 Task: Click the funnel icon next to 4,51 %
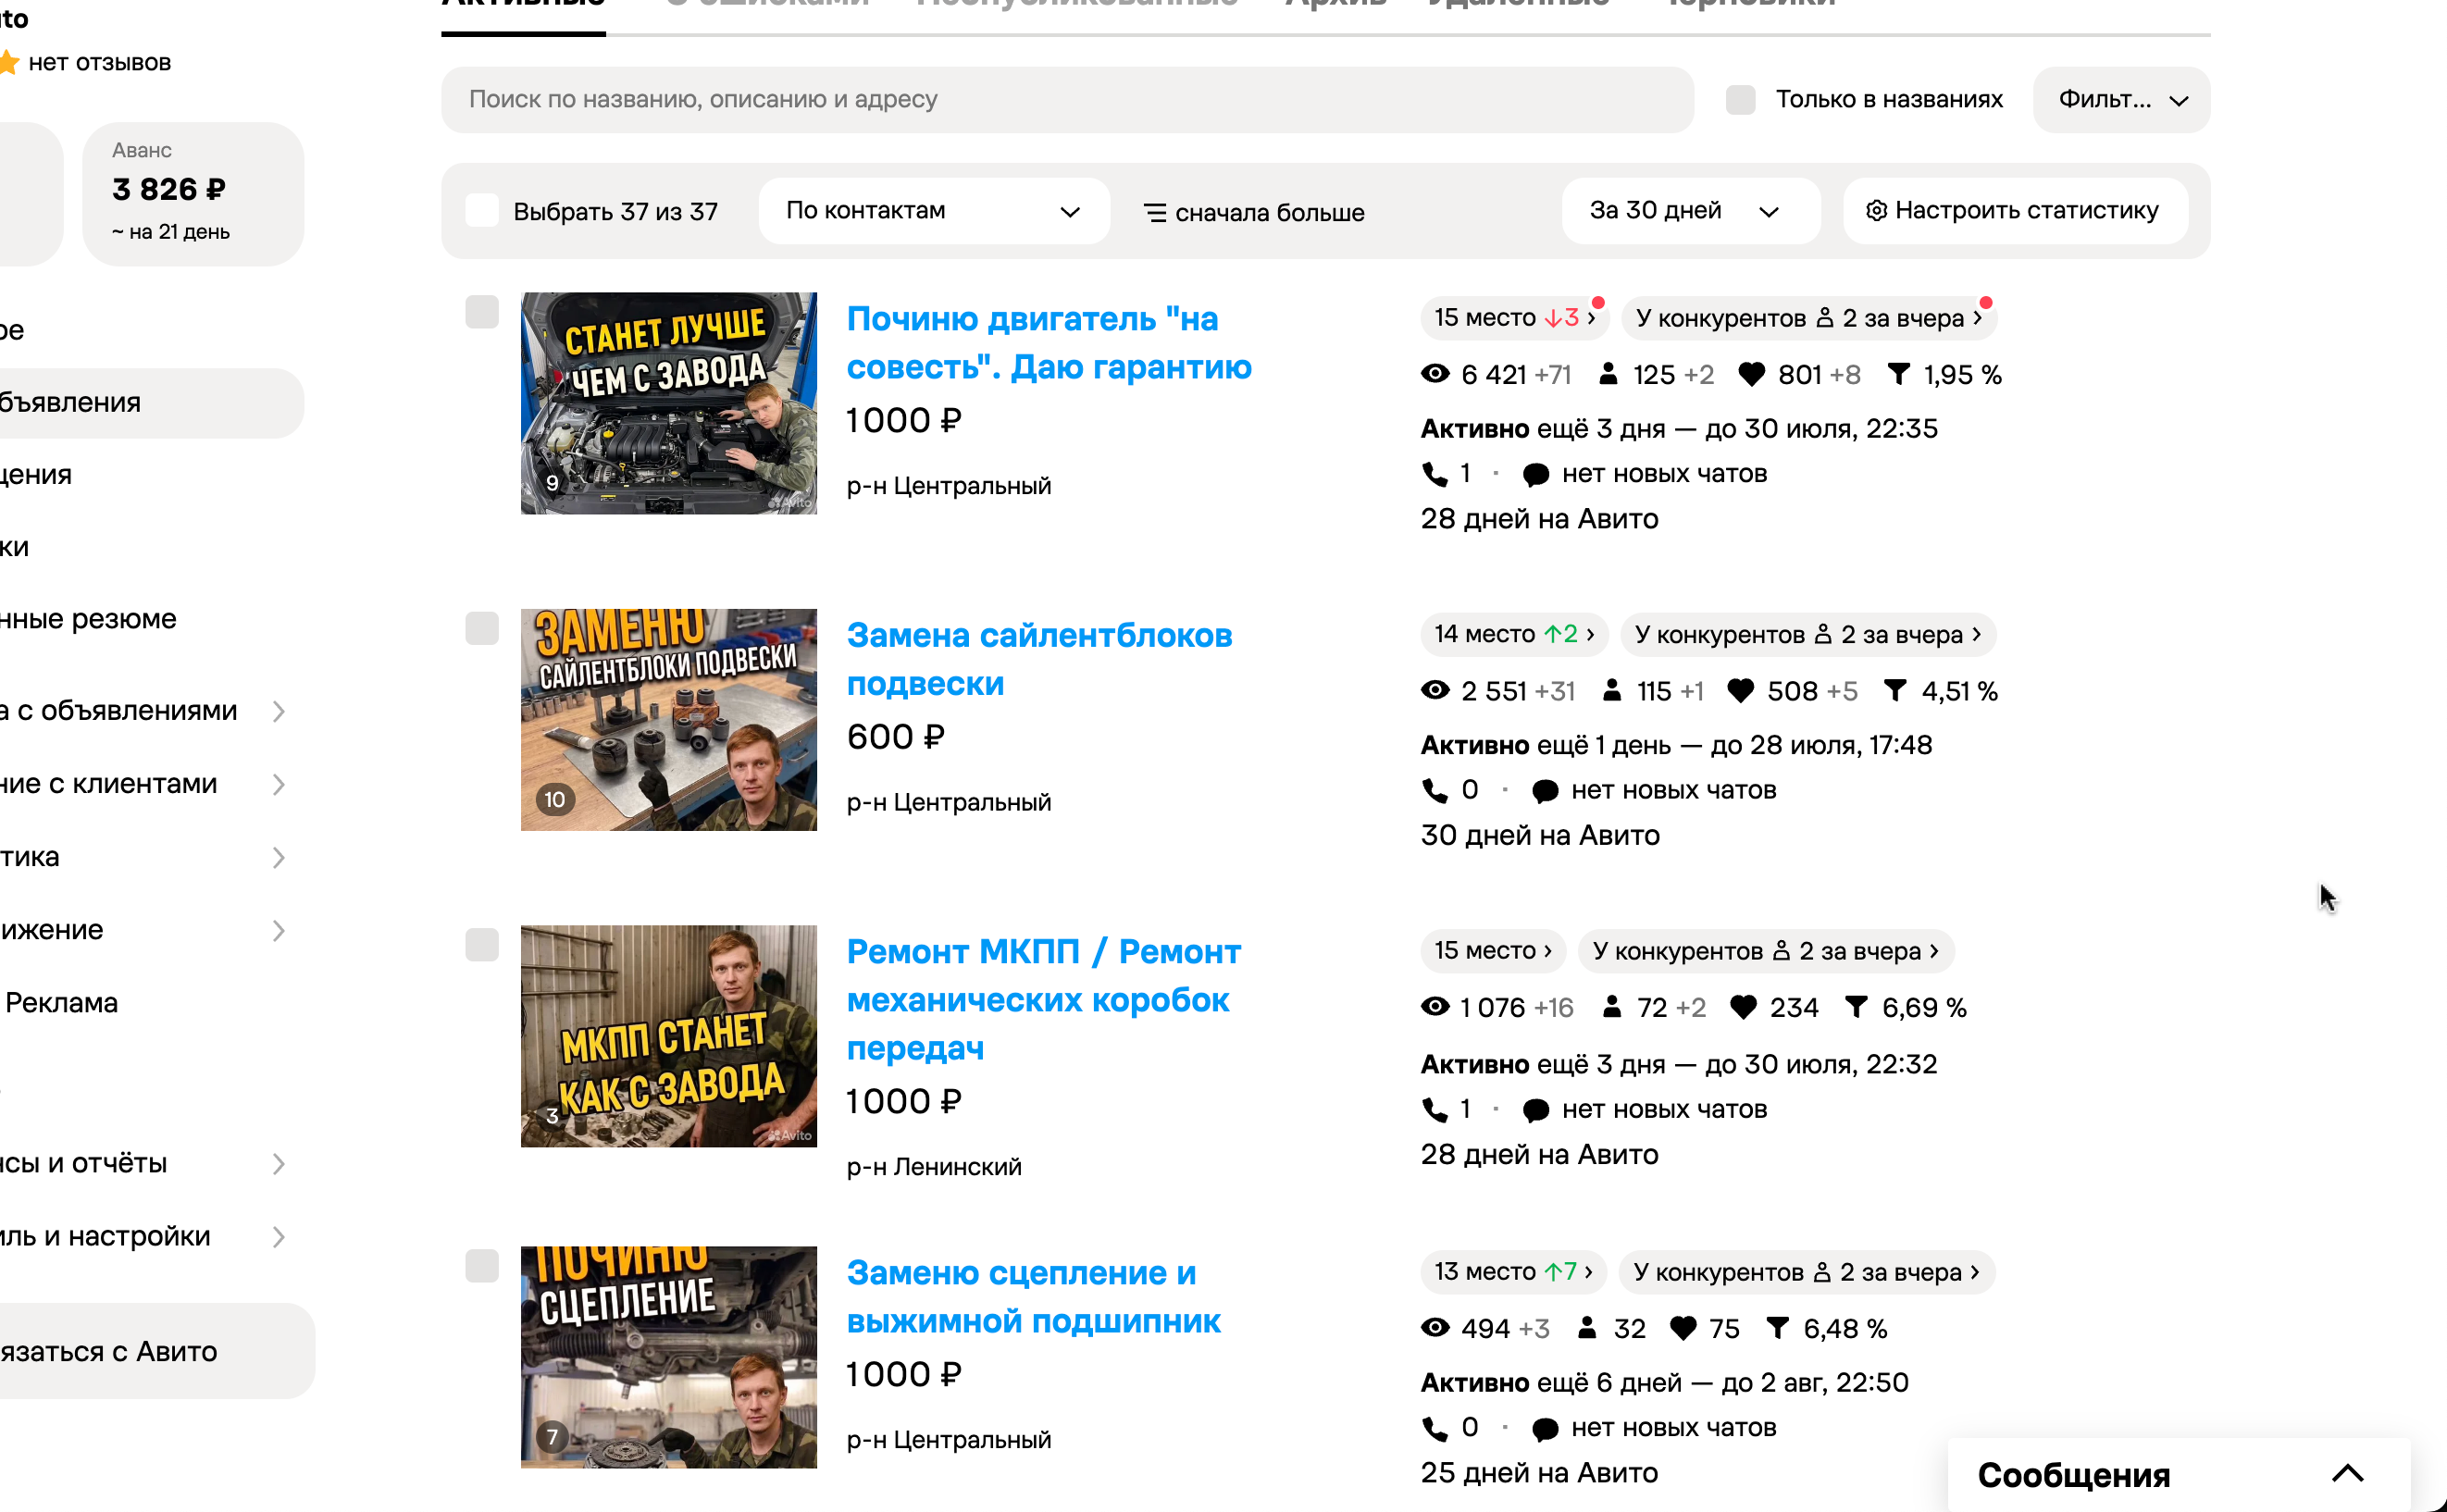(x=1895, y=690)
